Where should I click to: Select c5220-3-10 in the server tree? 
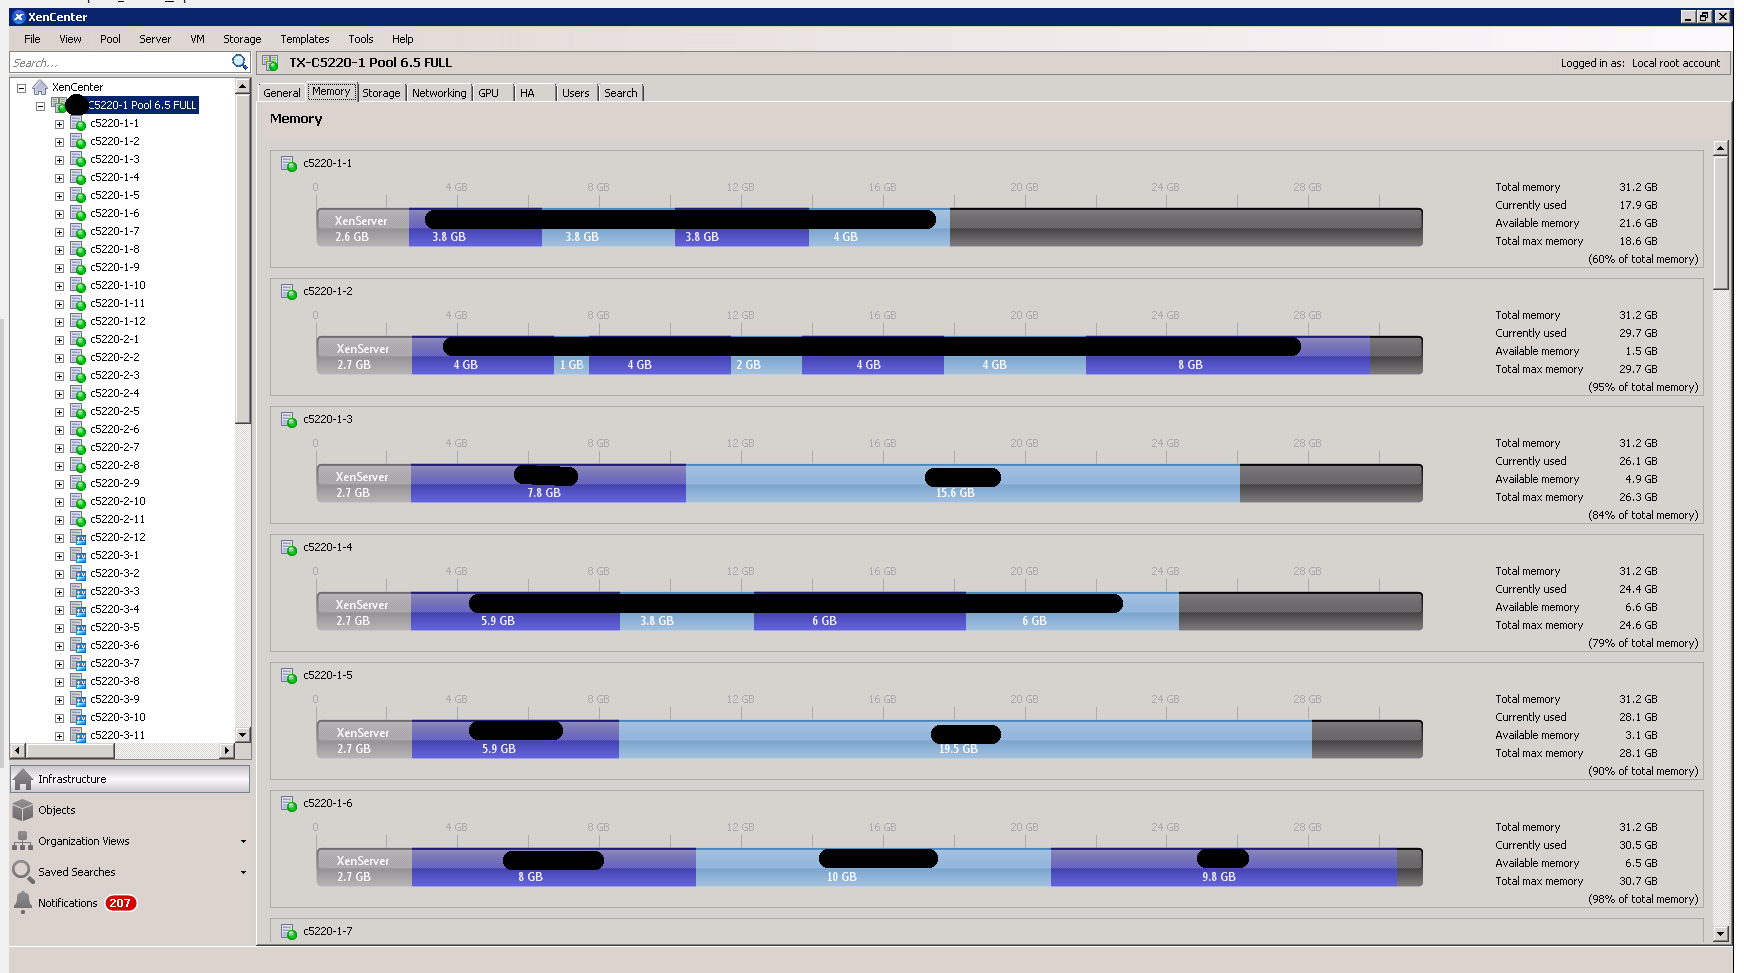pyautogui.click(x=117, y=717)
